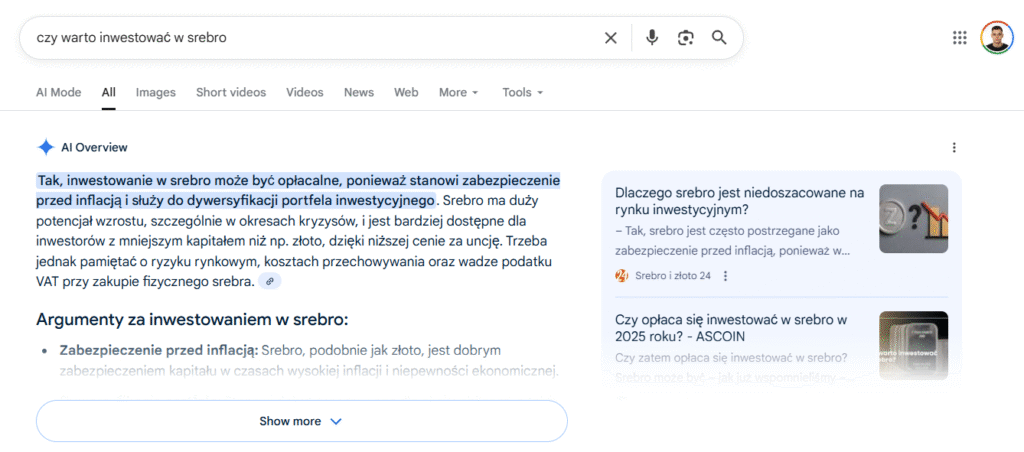
Task: Click the source link chip after 'fizycznego srebra'
Action: tap(270, 282)
